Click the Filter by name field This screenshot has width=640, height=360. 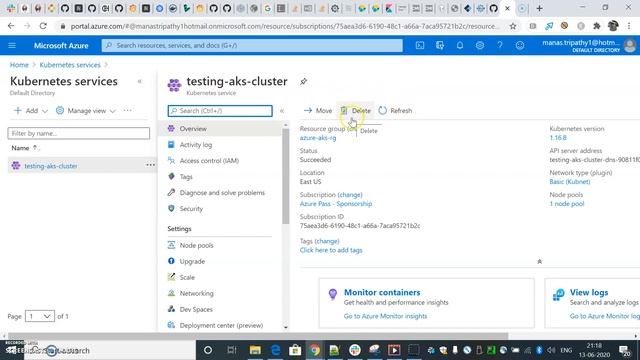(79, 133)
